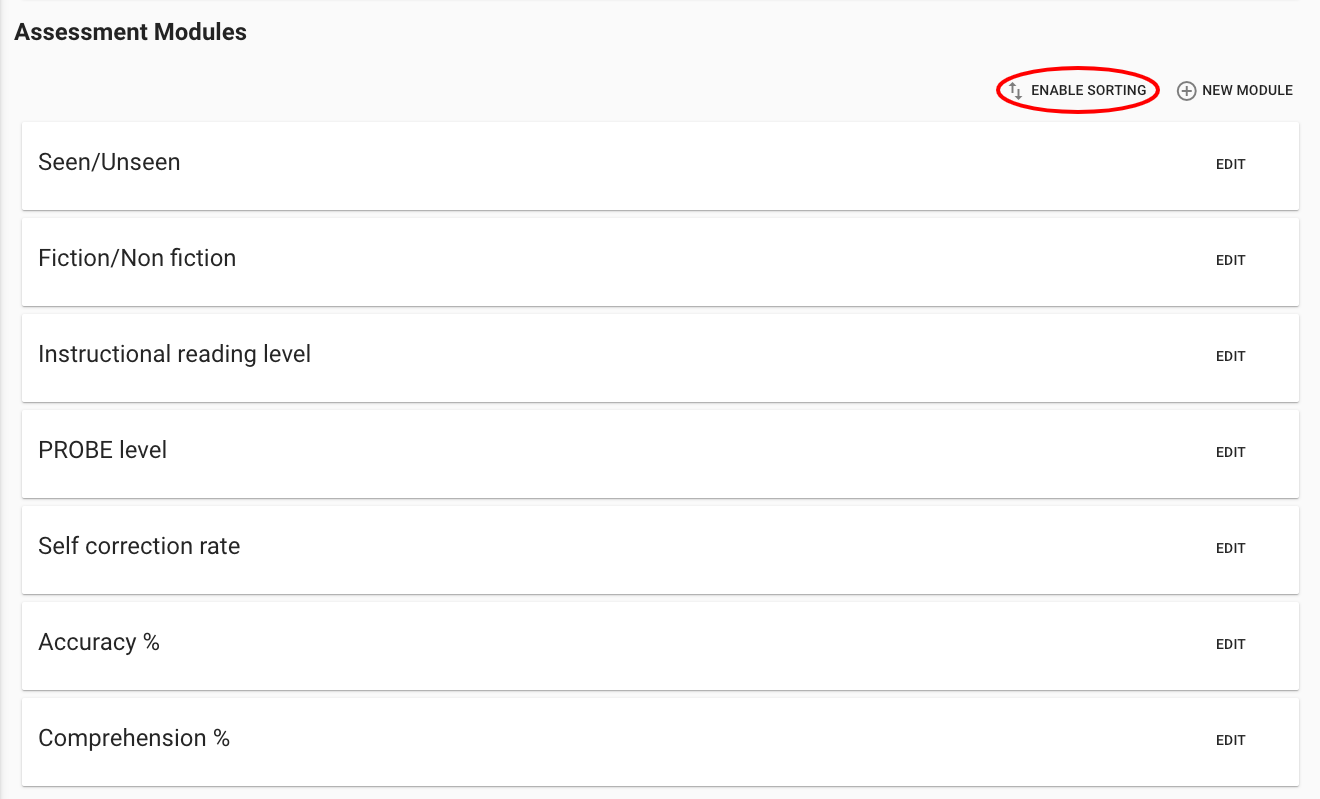Select the Seen/Unseen module title
The width and height of the screenshot is (1320, 799).
point(109,162)
